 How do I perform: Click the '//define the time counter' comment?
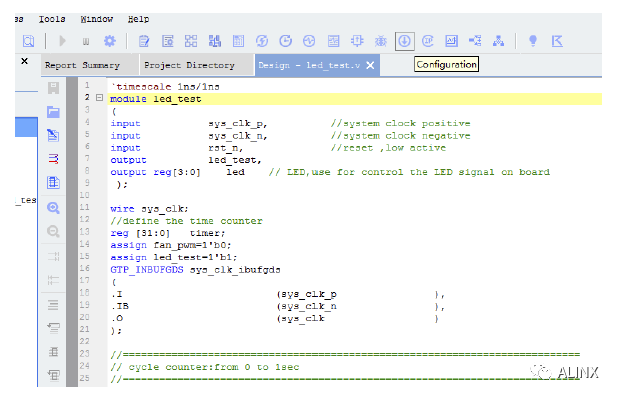186,221
